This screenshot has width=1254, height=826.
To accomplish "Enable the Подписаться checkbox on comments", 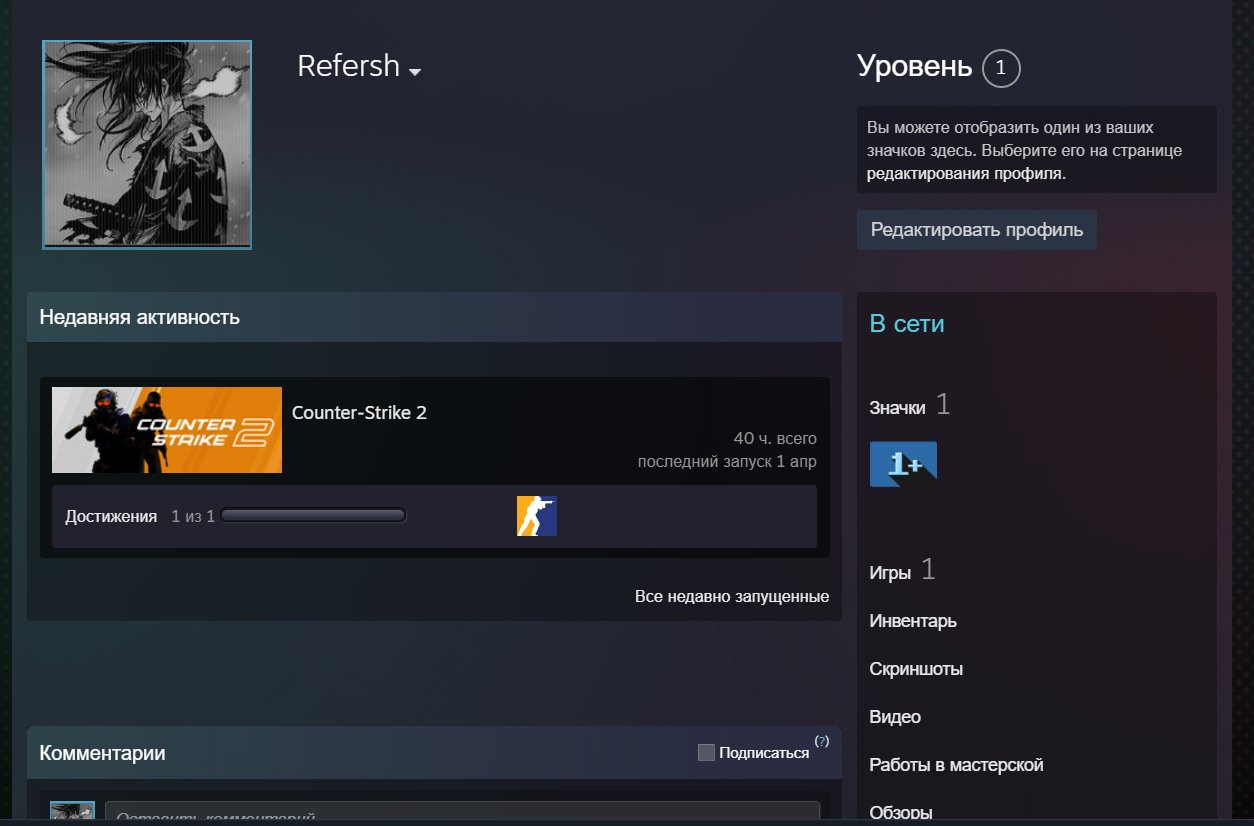I will click(706, 752).
